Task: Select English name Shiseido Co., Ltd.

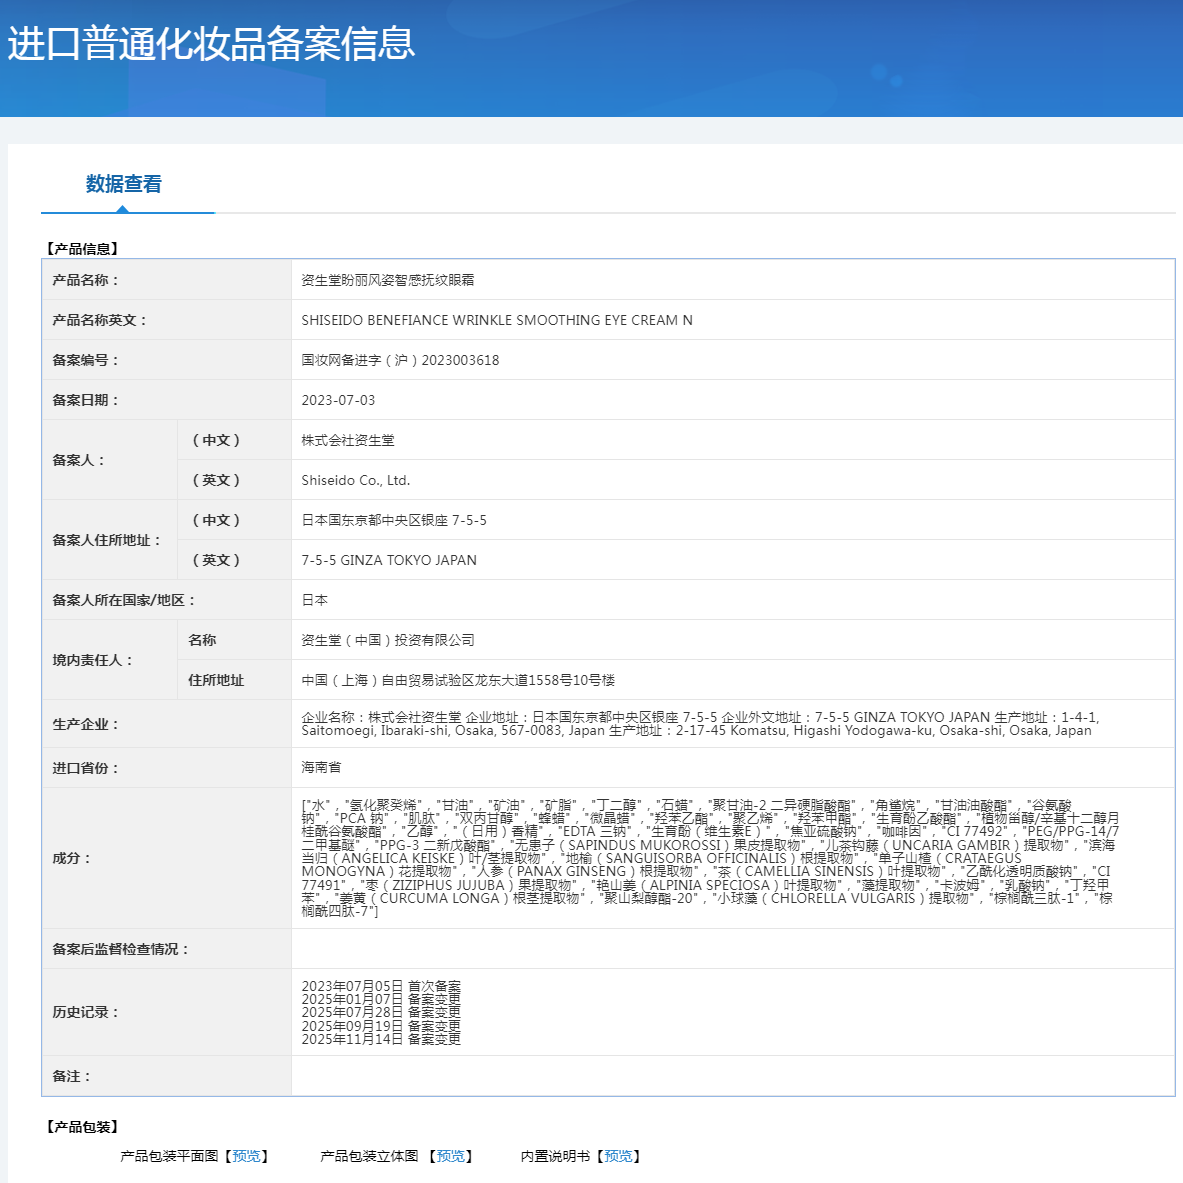Action: coord(356,480)
